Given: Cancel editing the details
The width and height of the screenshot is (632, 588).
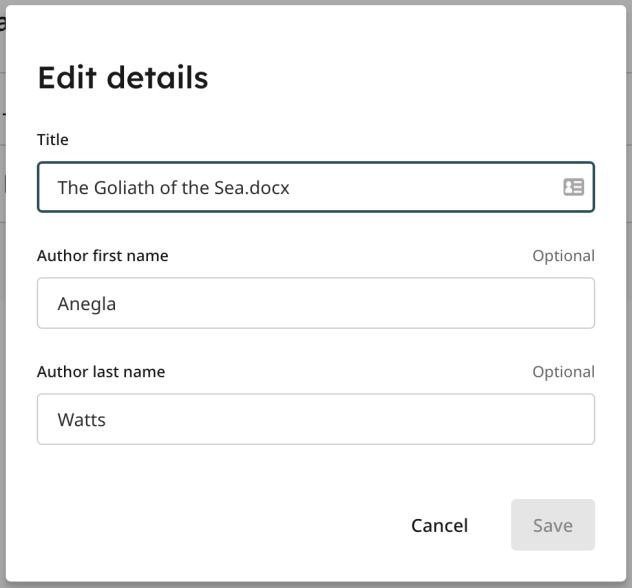Looking at the screenshot, I should pyautogui.click(x=439, y=525).
